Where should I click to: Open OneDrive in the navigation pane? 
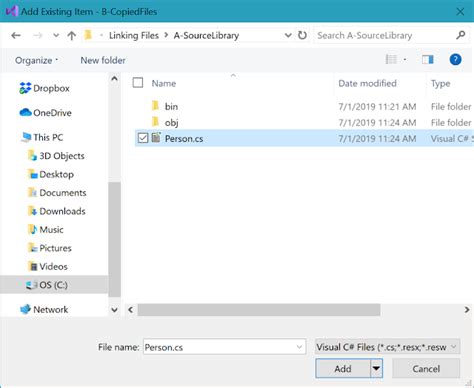click(45, 113)
